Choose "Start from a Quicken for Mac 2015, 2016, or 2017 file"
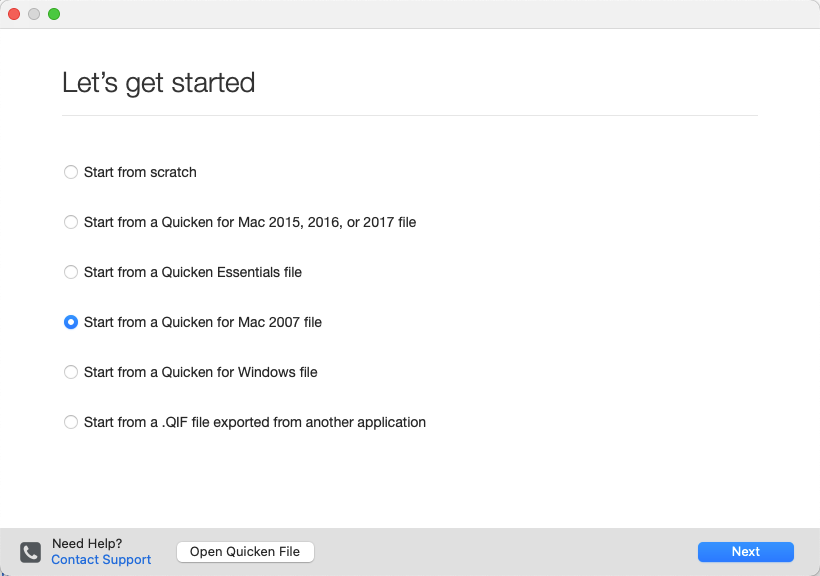Viewport: 820px width, 576px height. (x=71, y=222)
